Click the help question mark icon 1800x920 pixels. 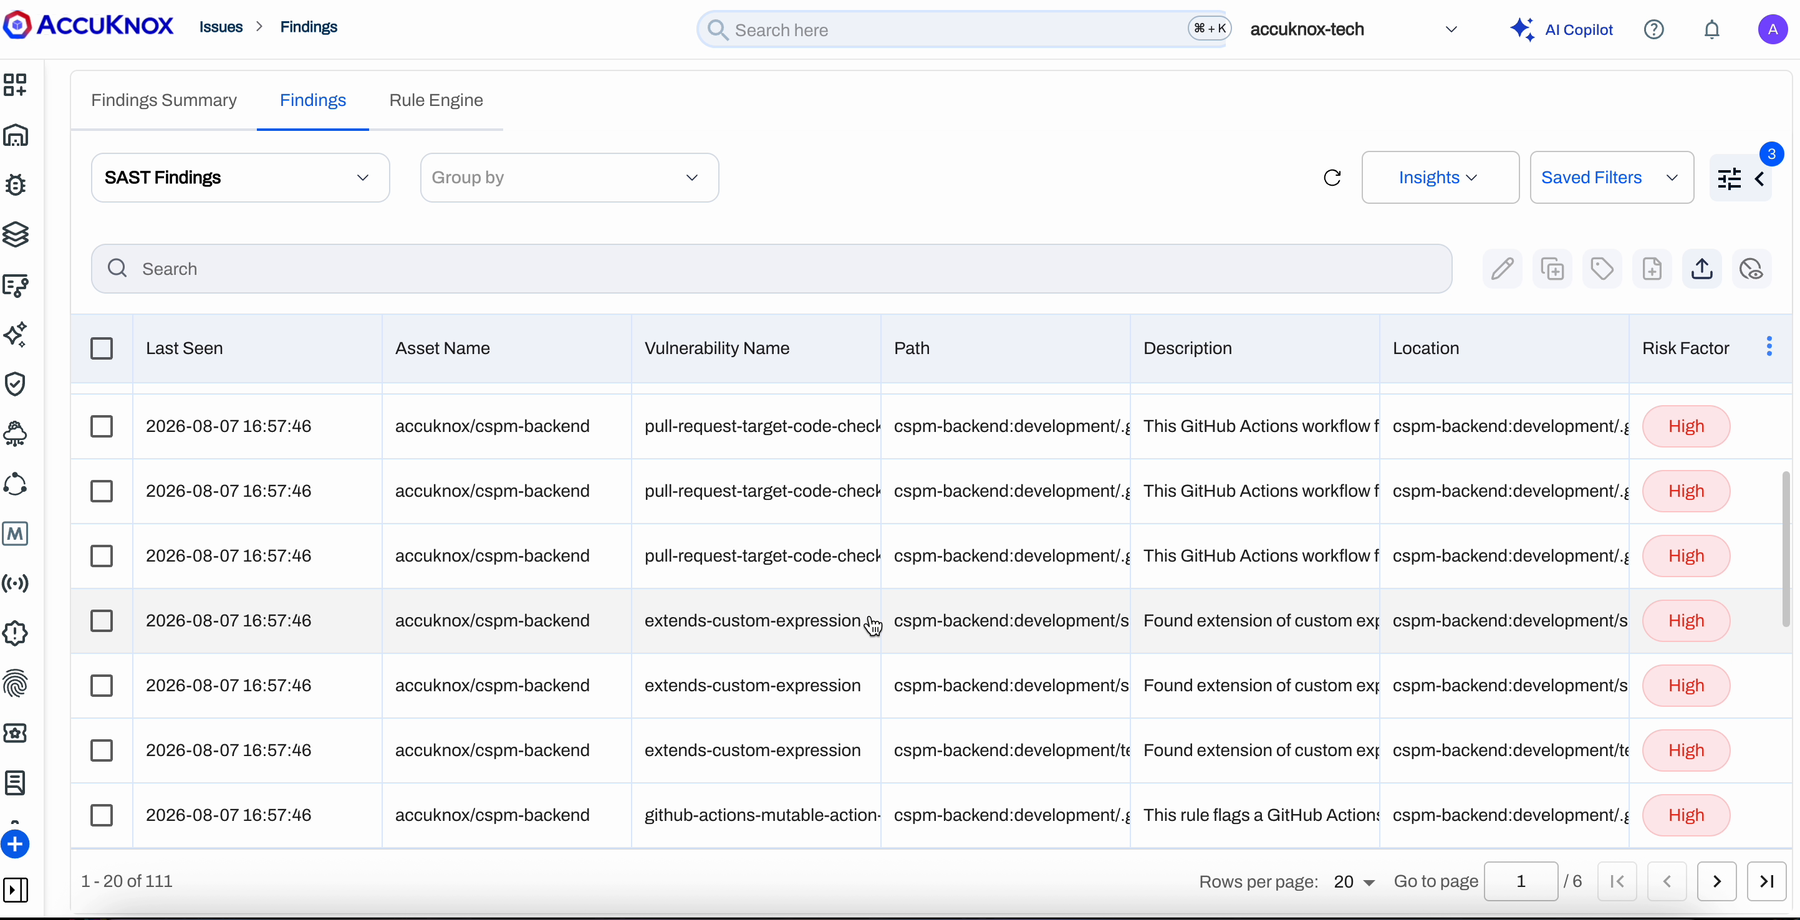(1654, 30)
